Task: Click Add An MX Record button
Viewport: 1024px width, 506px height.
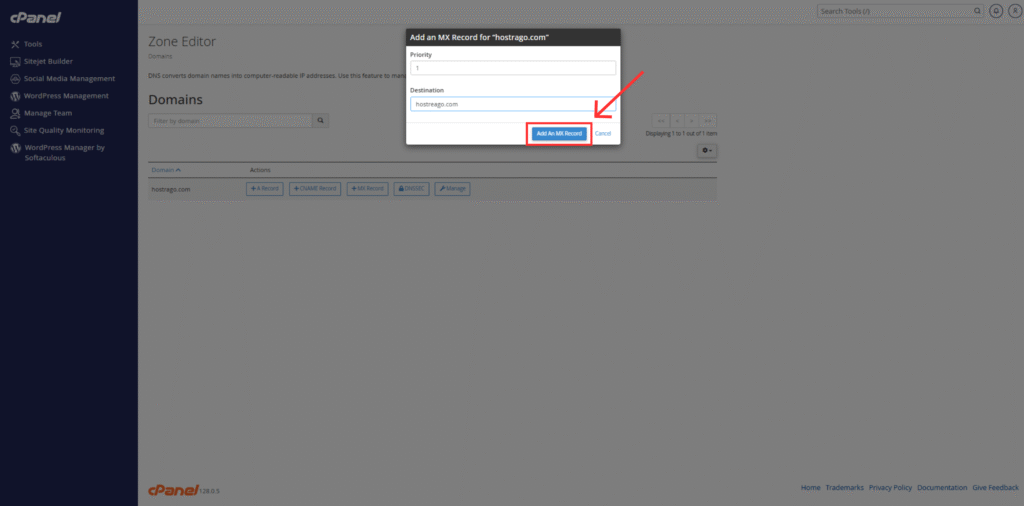Action: pyautogui.click(x=559, y=133)
